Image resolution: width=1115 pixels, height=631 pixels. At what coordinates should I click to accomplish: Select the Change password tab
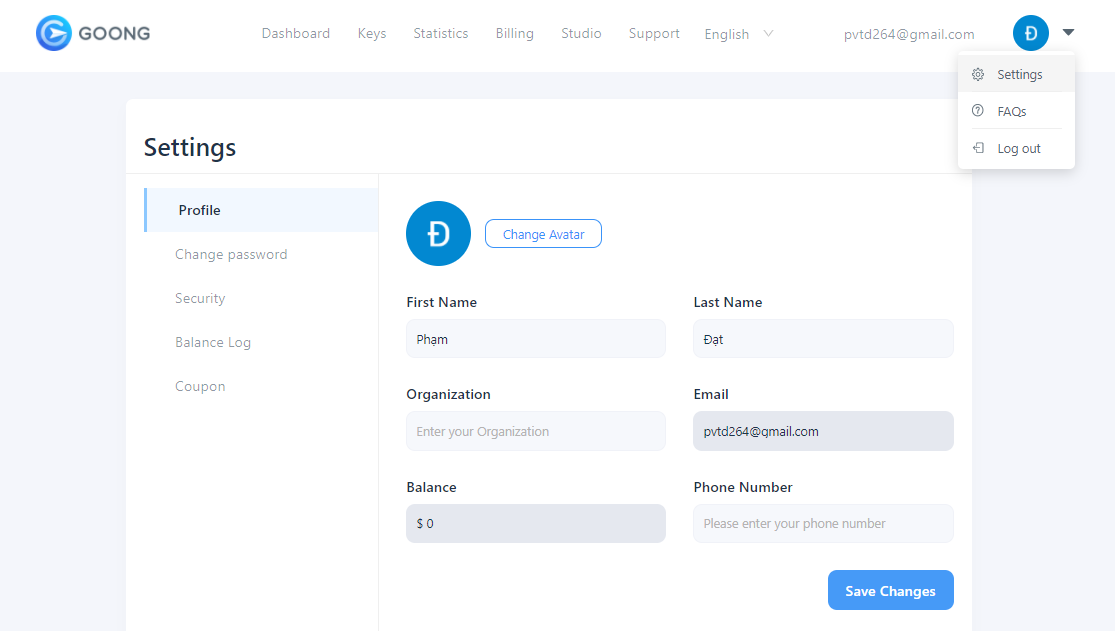(x=231, y=254)
